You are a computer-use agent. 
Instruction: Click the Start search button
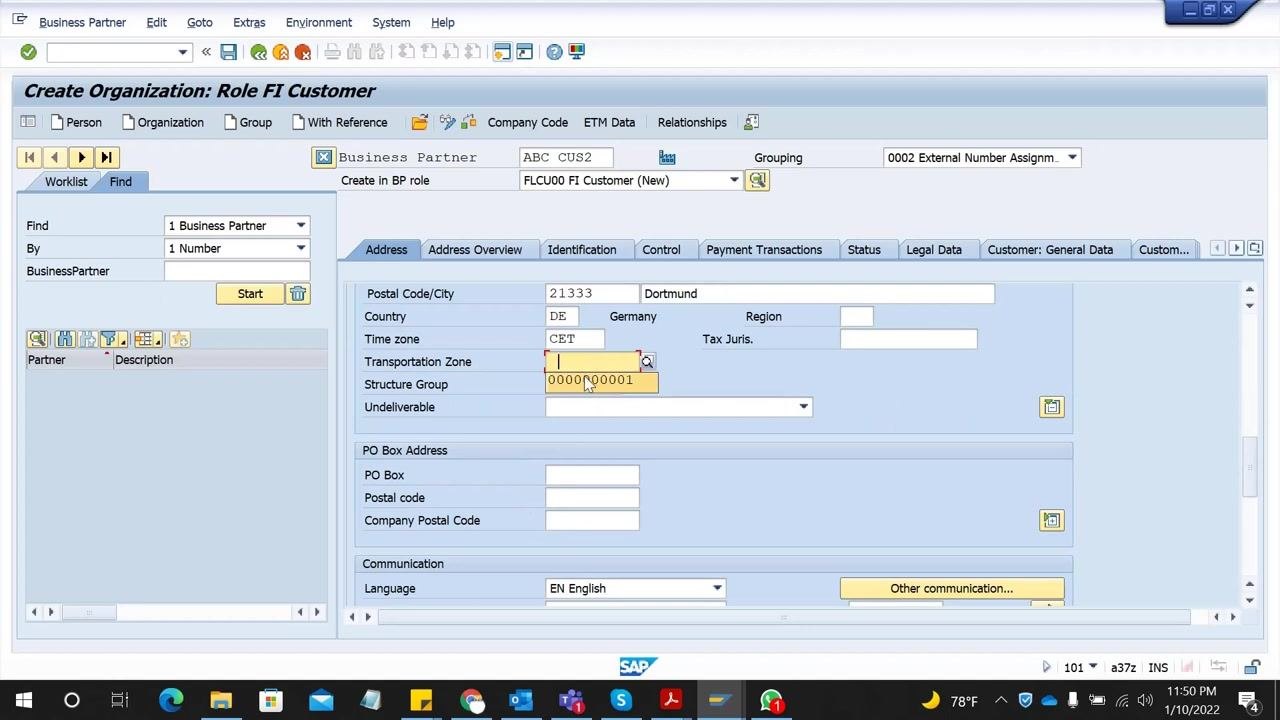250,294
